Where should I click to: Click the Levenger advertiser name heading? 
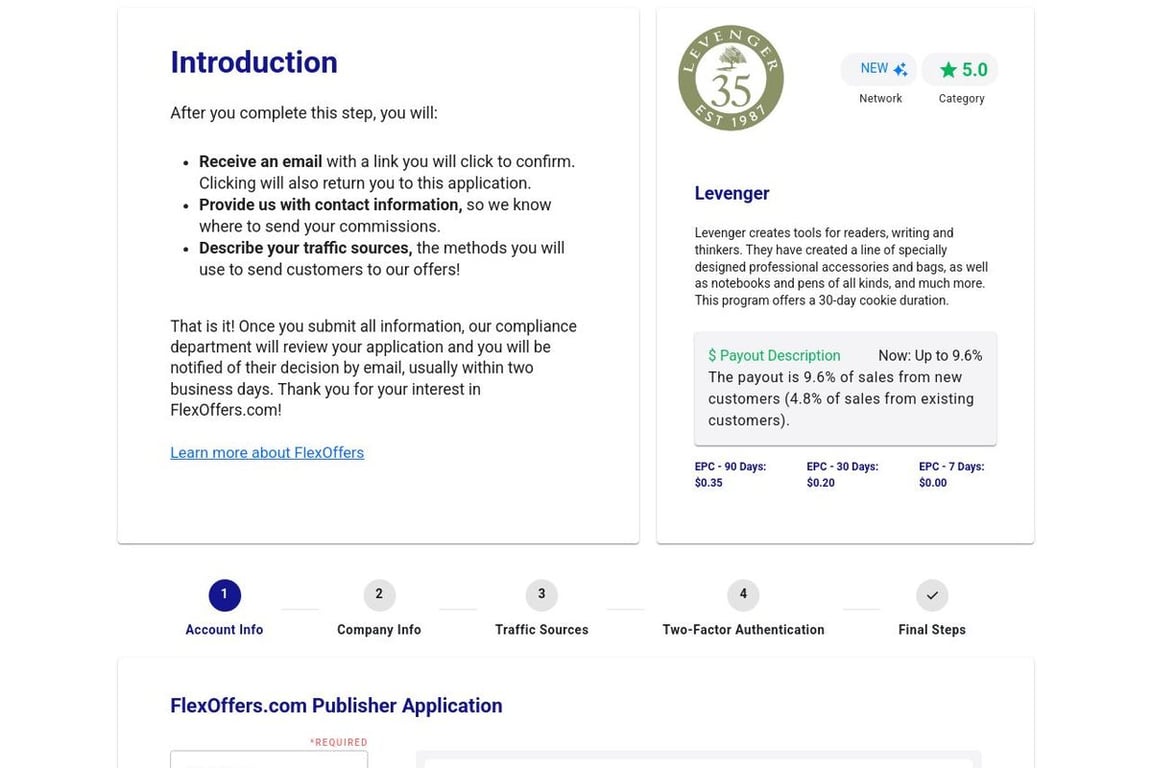point(732,193)
